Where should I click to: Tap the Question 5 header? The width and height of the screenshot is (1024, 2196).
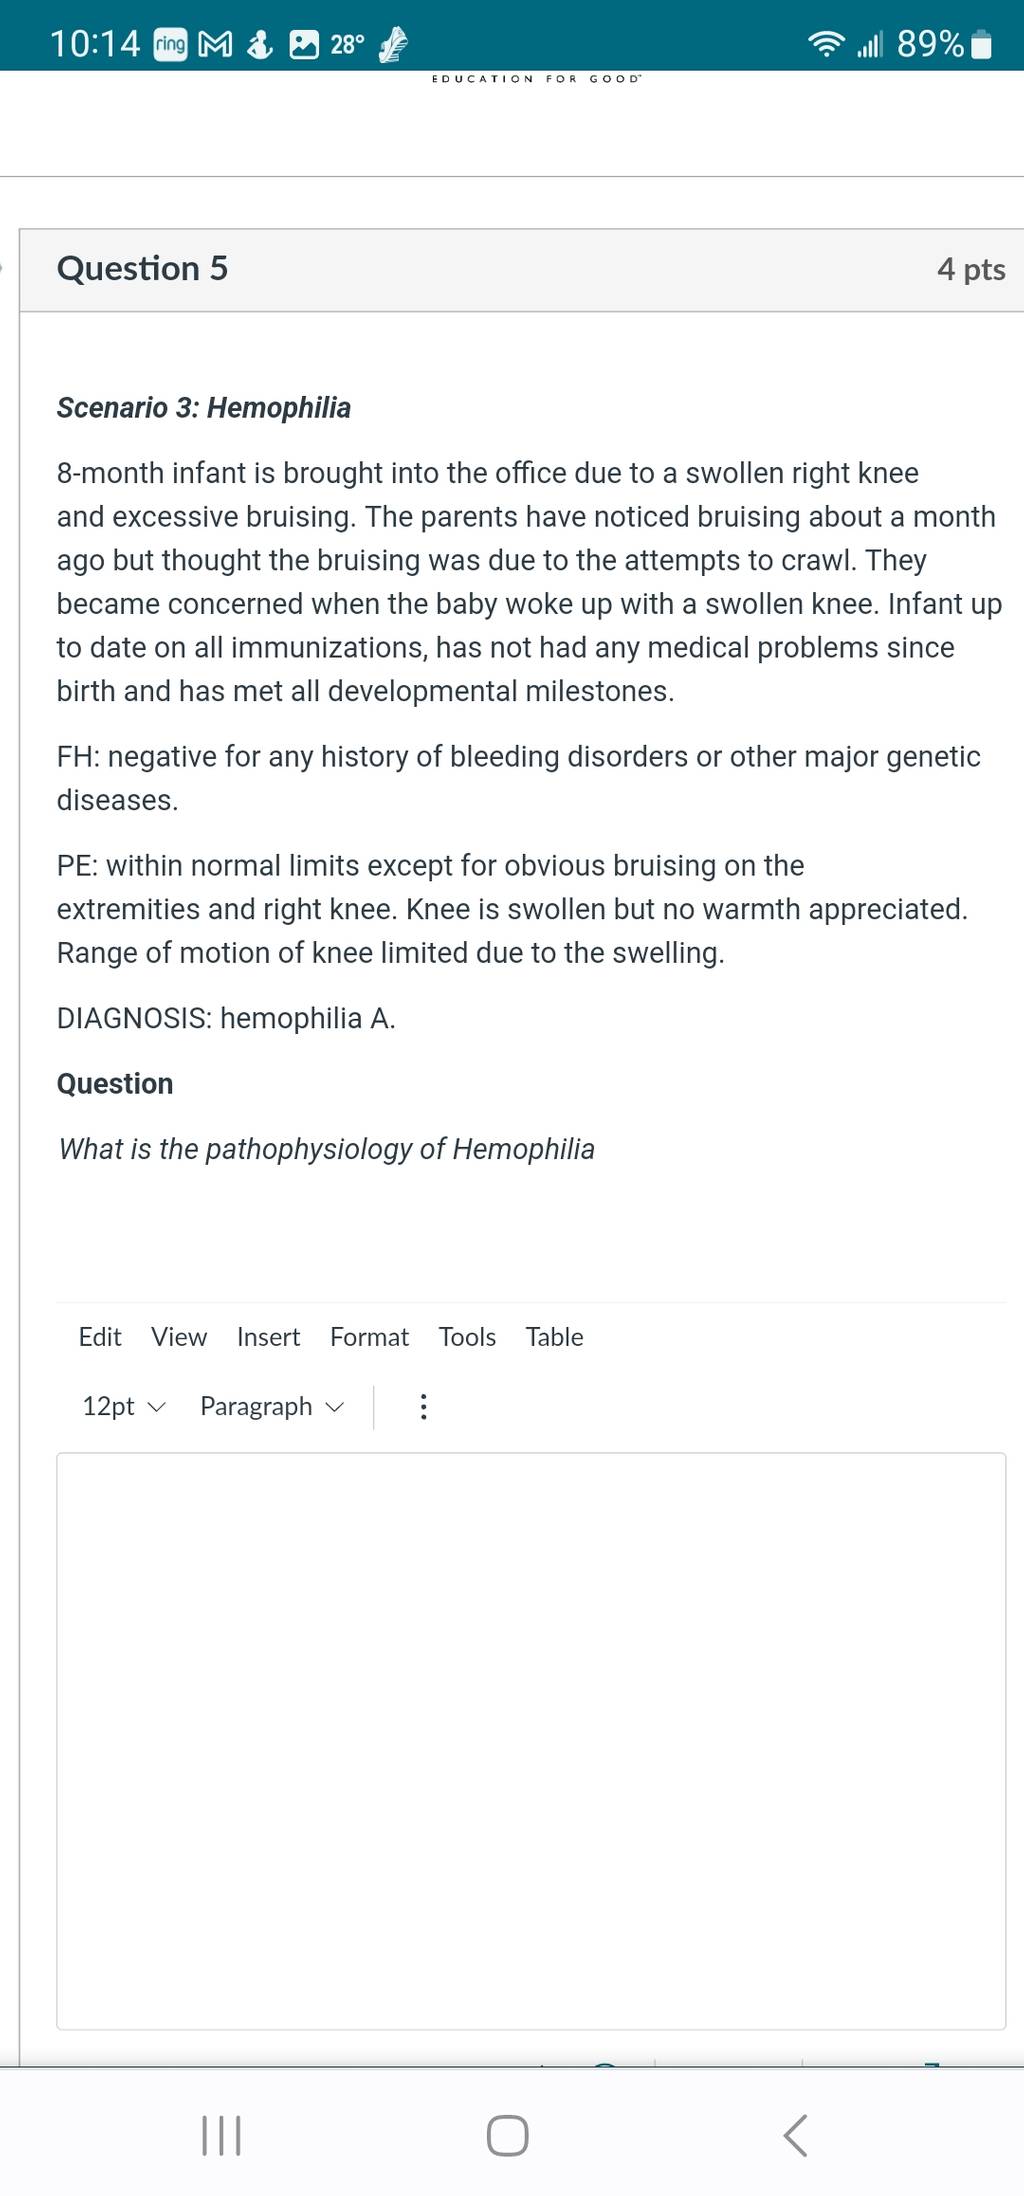(142, 268)
